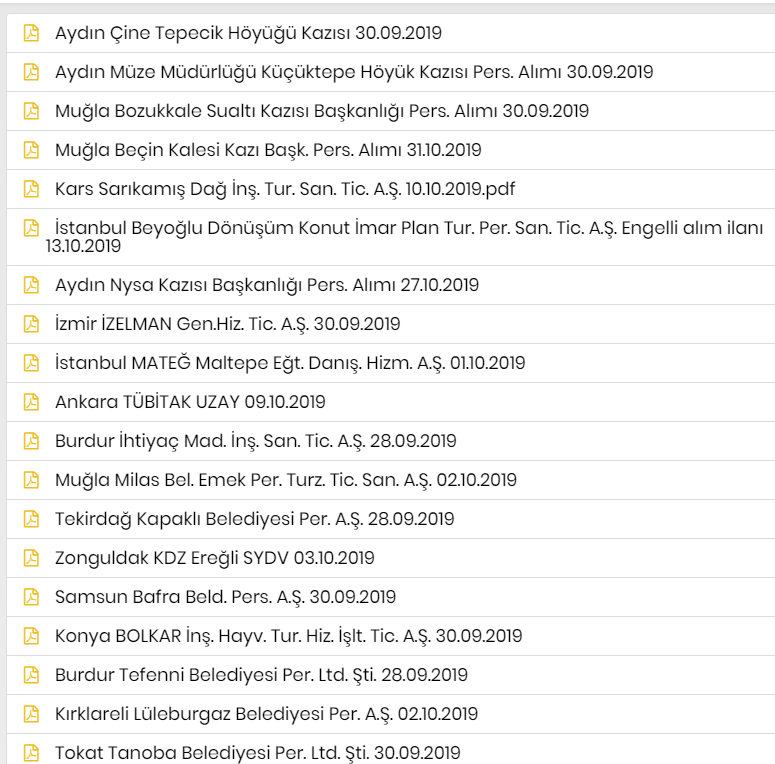Open İzmir İZELMAN Gen.Hiz. Tic. A.Ş. link
775x764 pixels.
[227, 324]
